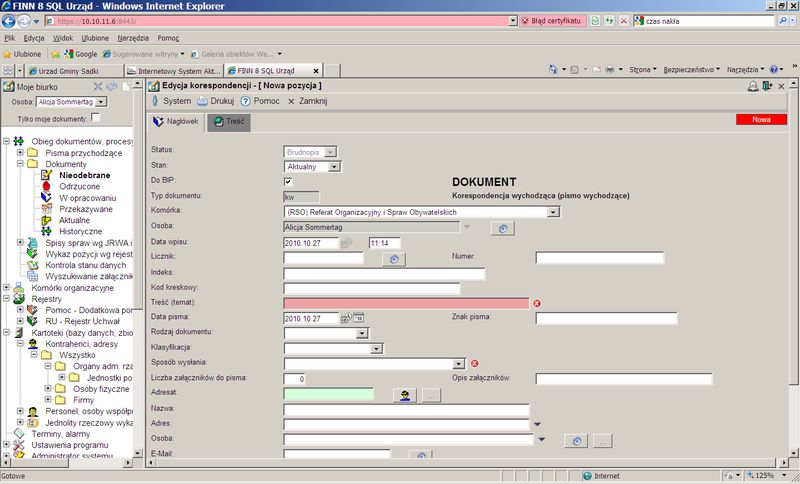The width and height of the screenshot is (800, 484).
Task: Click the calendar icon beside Data pisma
Action: (359, 318)
